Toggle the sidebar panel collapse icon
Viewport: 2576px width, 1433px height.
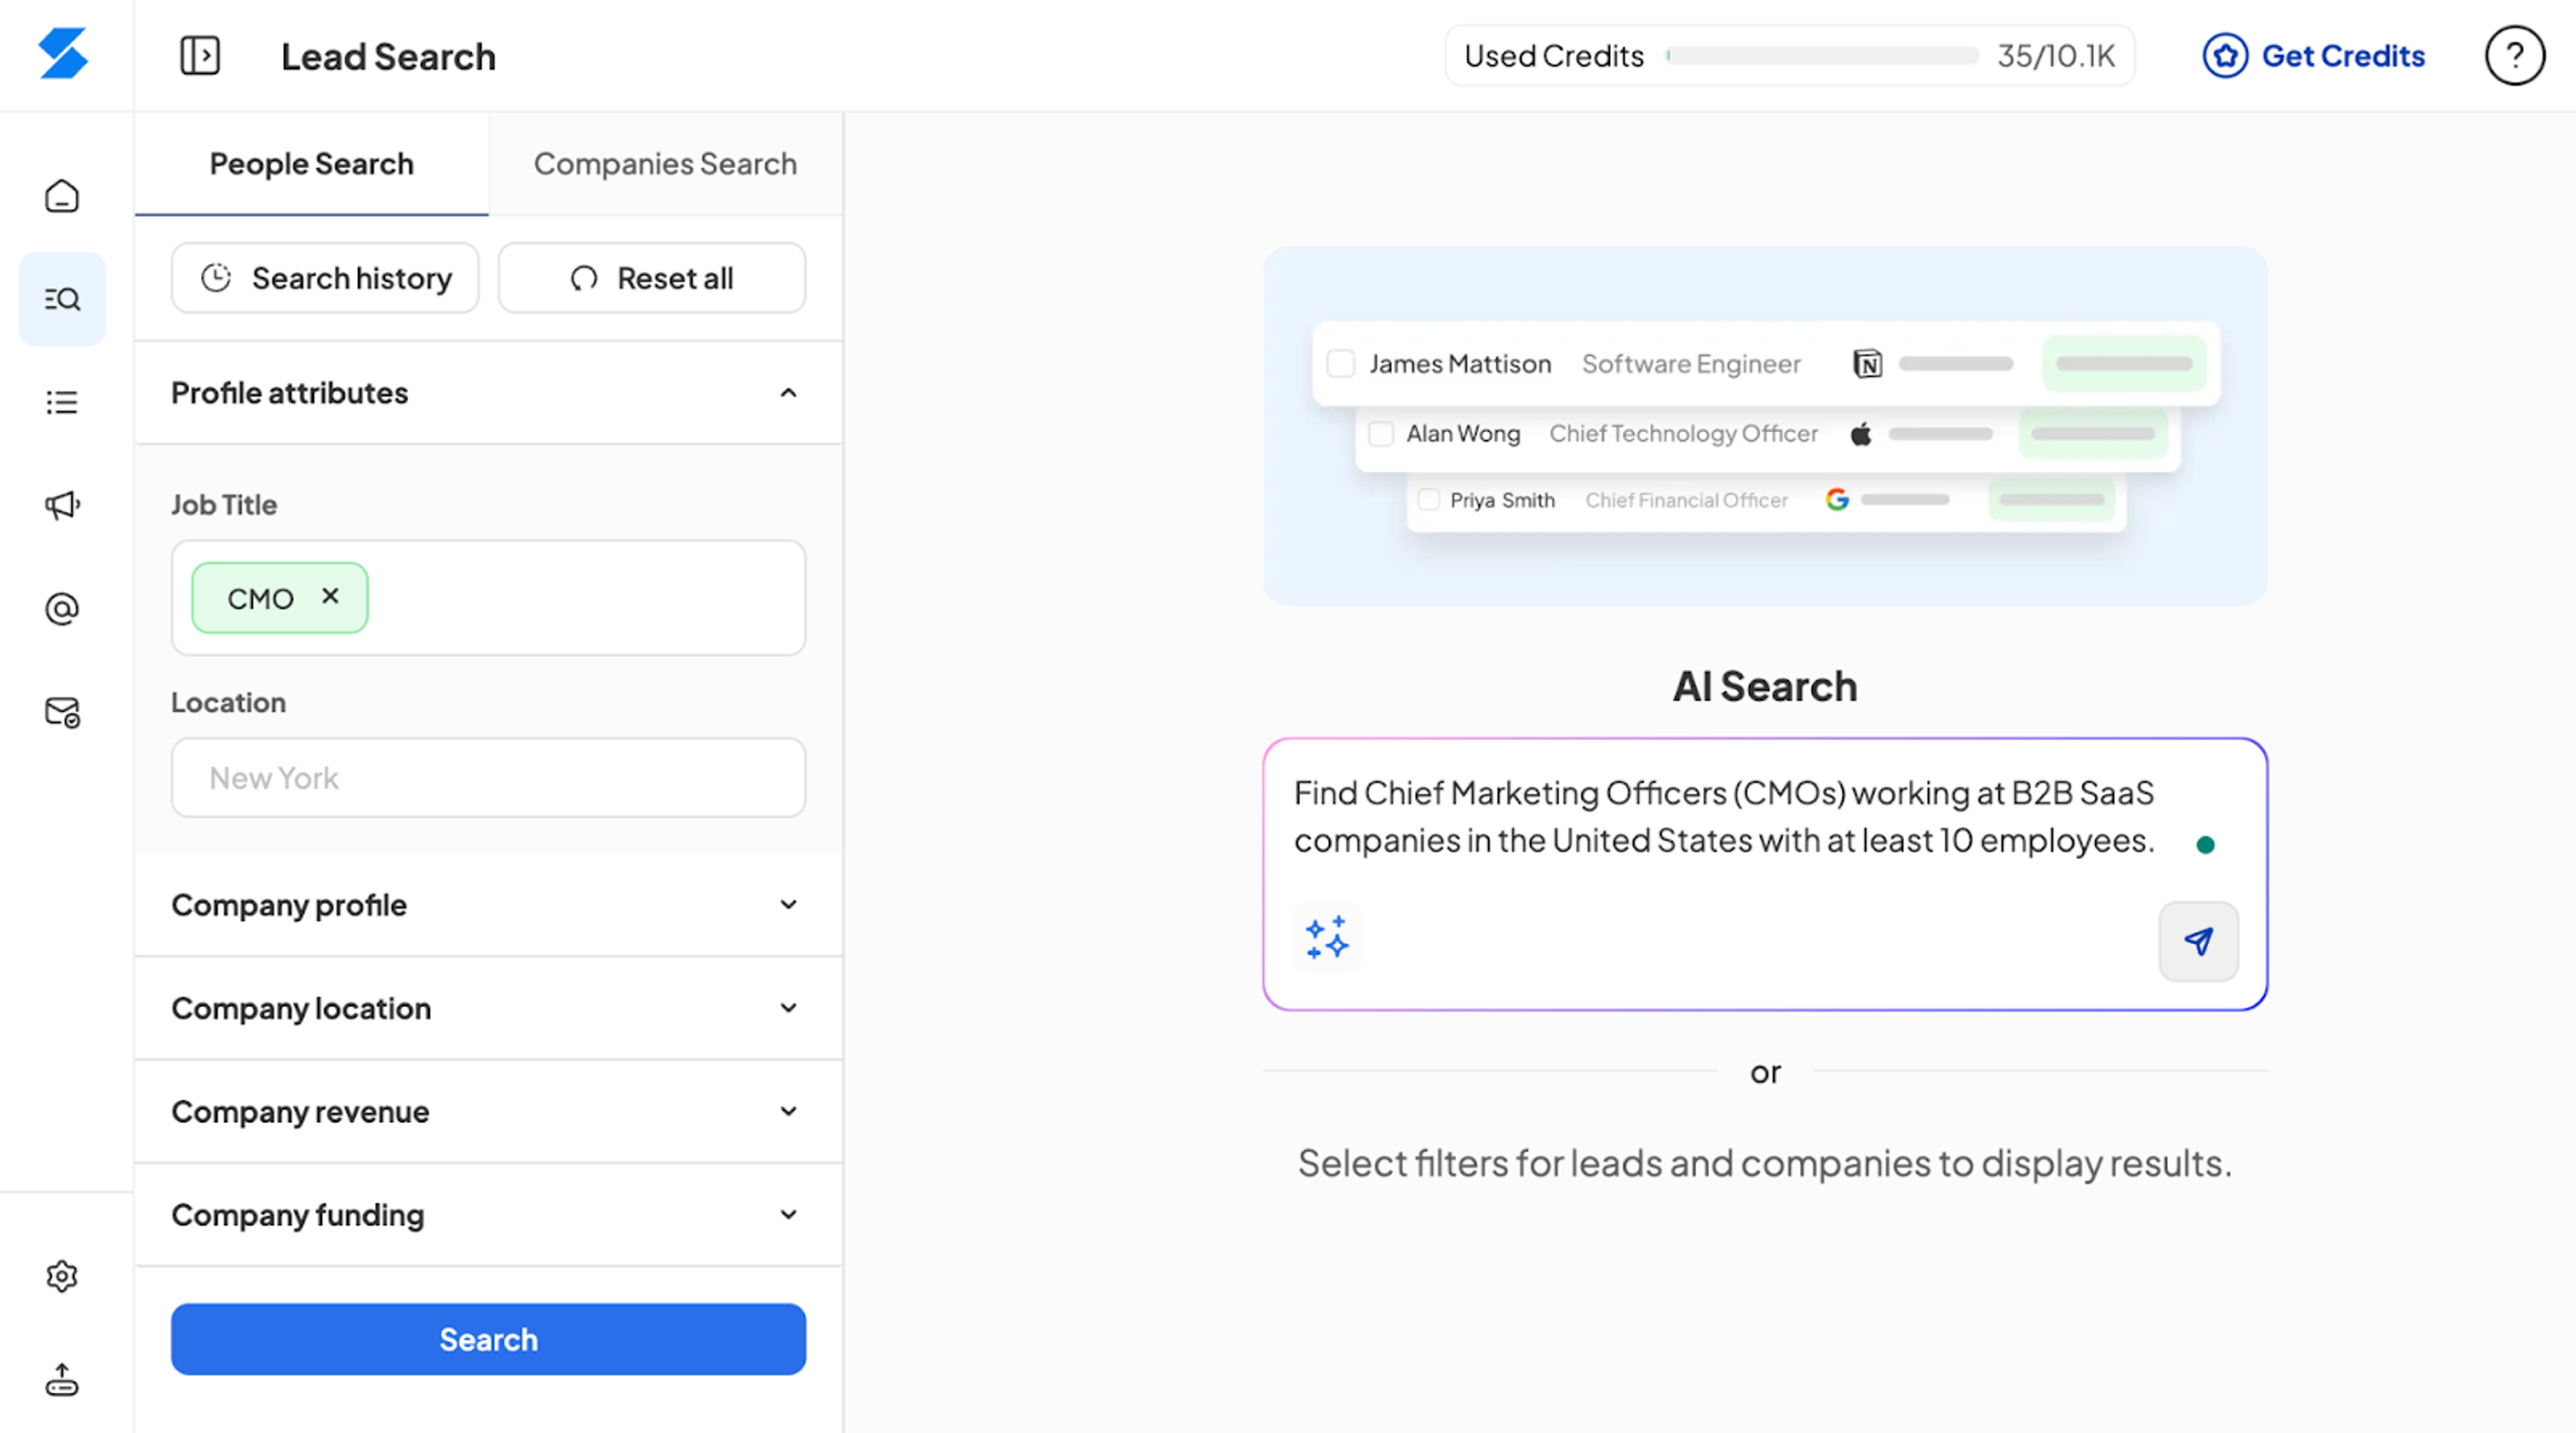200,56
